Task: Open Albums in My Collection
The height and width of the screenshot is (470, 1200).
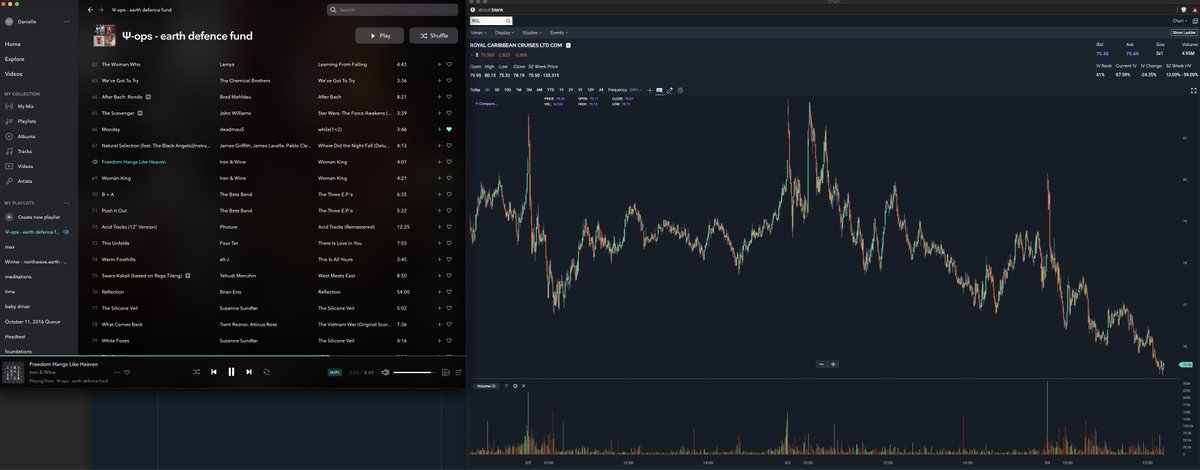Action: 26,136
